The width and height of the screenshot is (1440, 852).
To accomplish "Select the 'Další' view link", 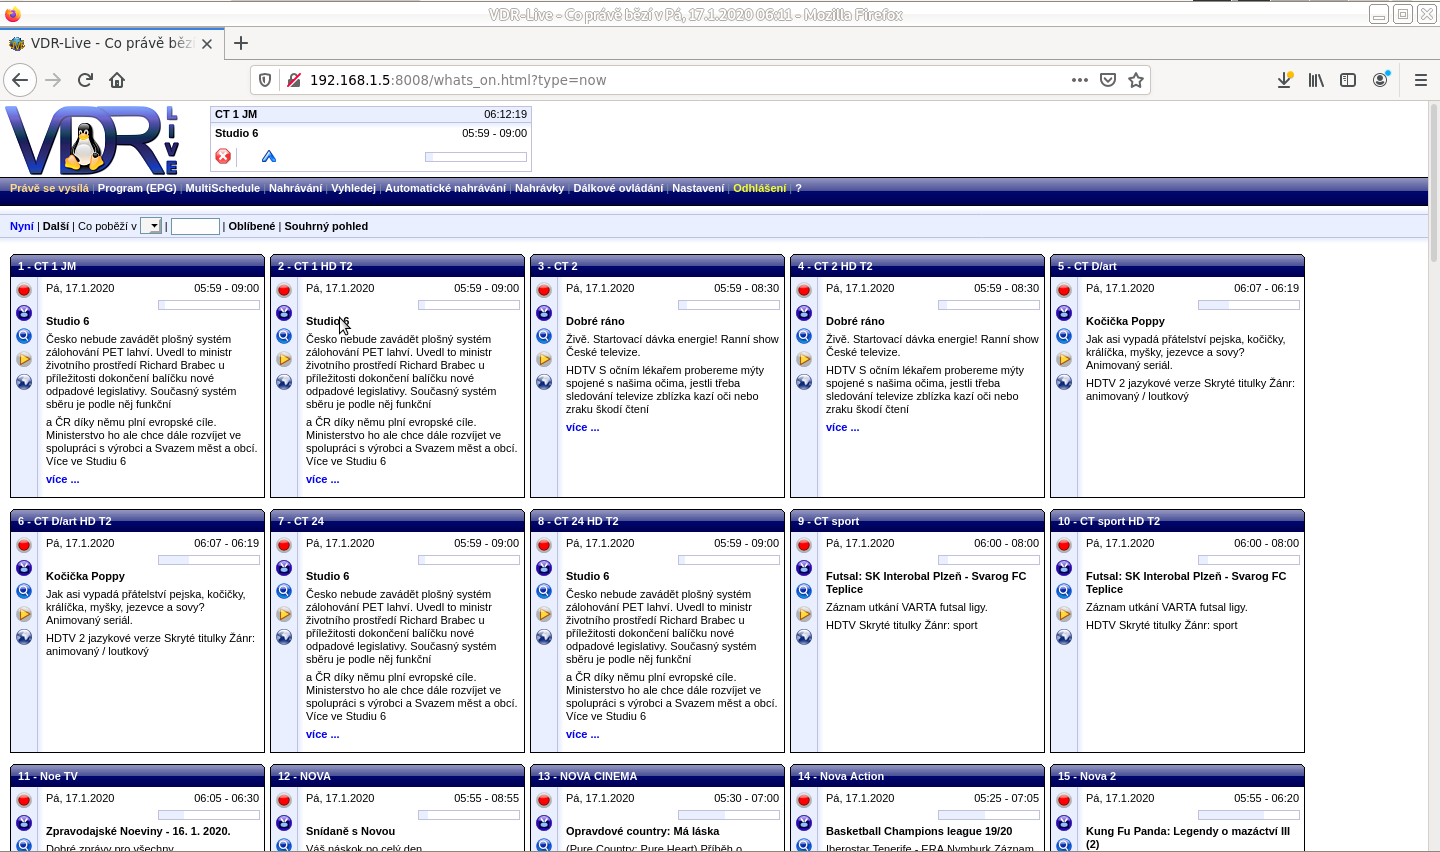I will (x=56, y=226).
